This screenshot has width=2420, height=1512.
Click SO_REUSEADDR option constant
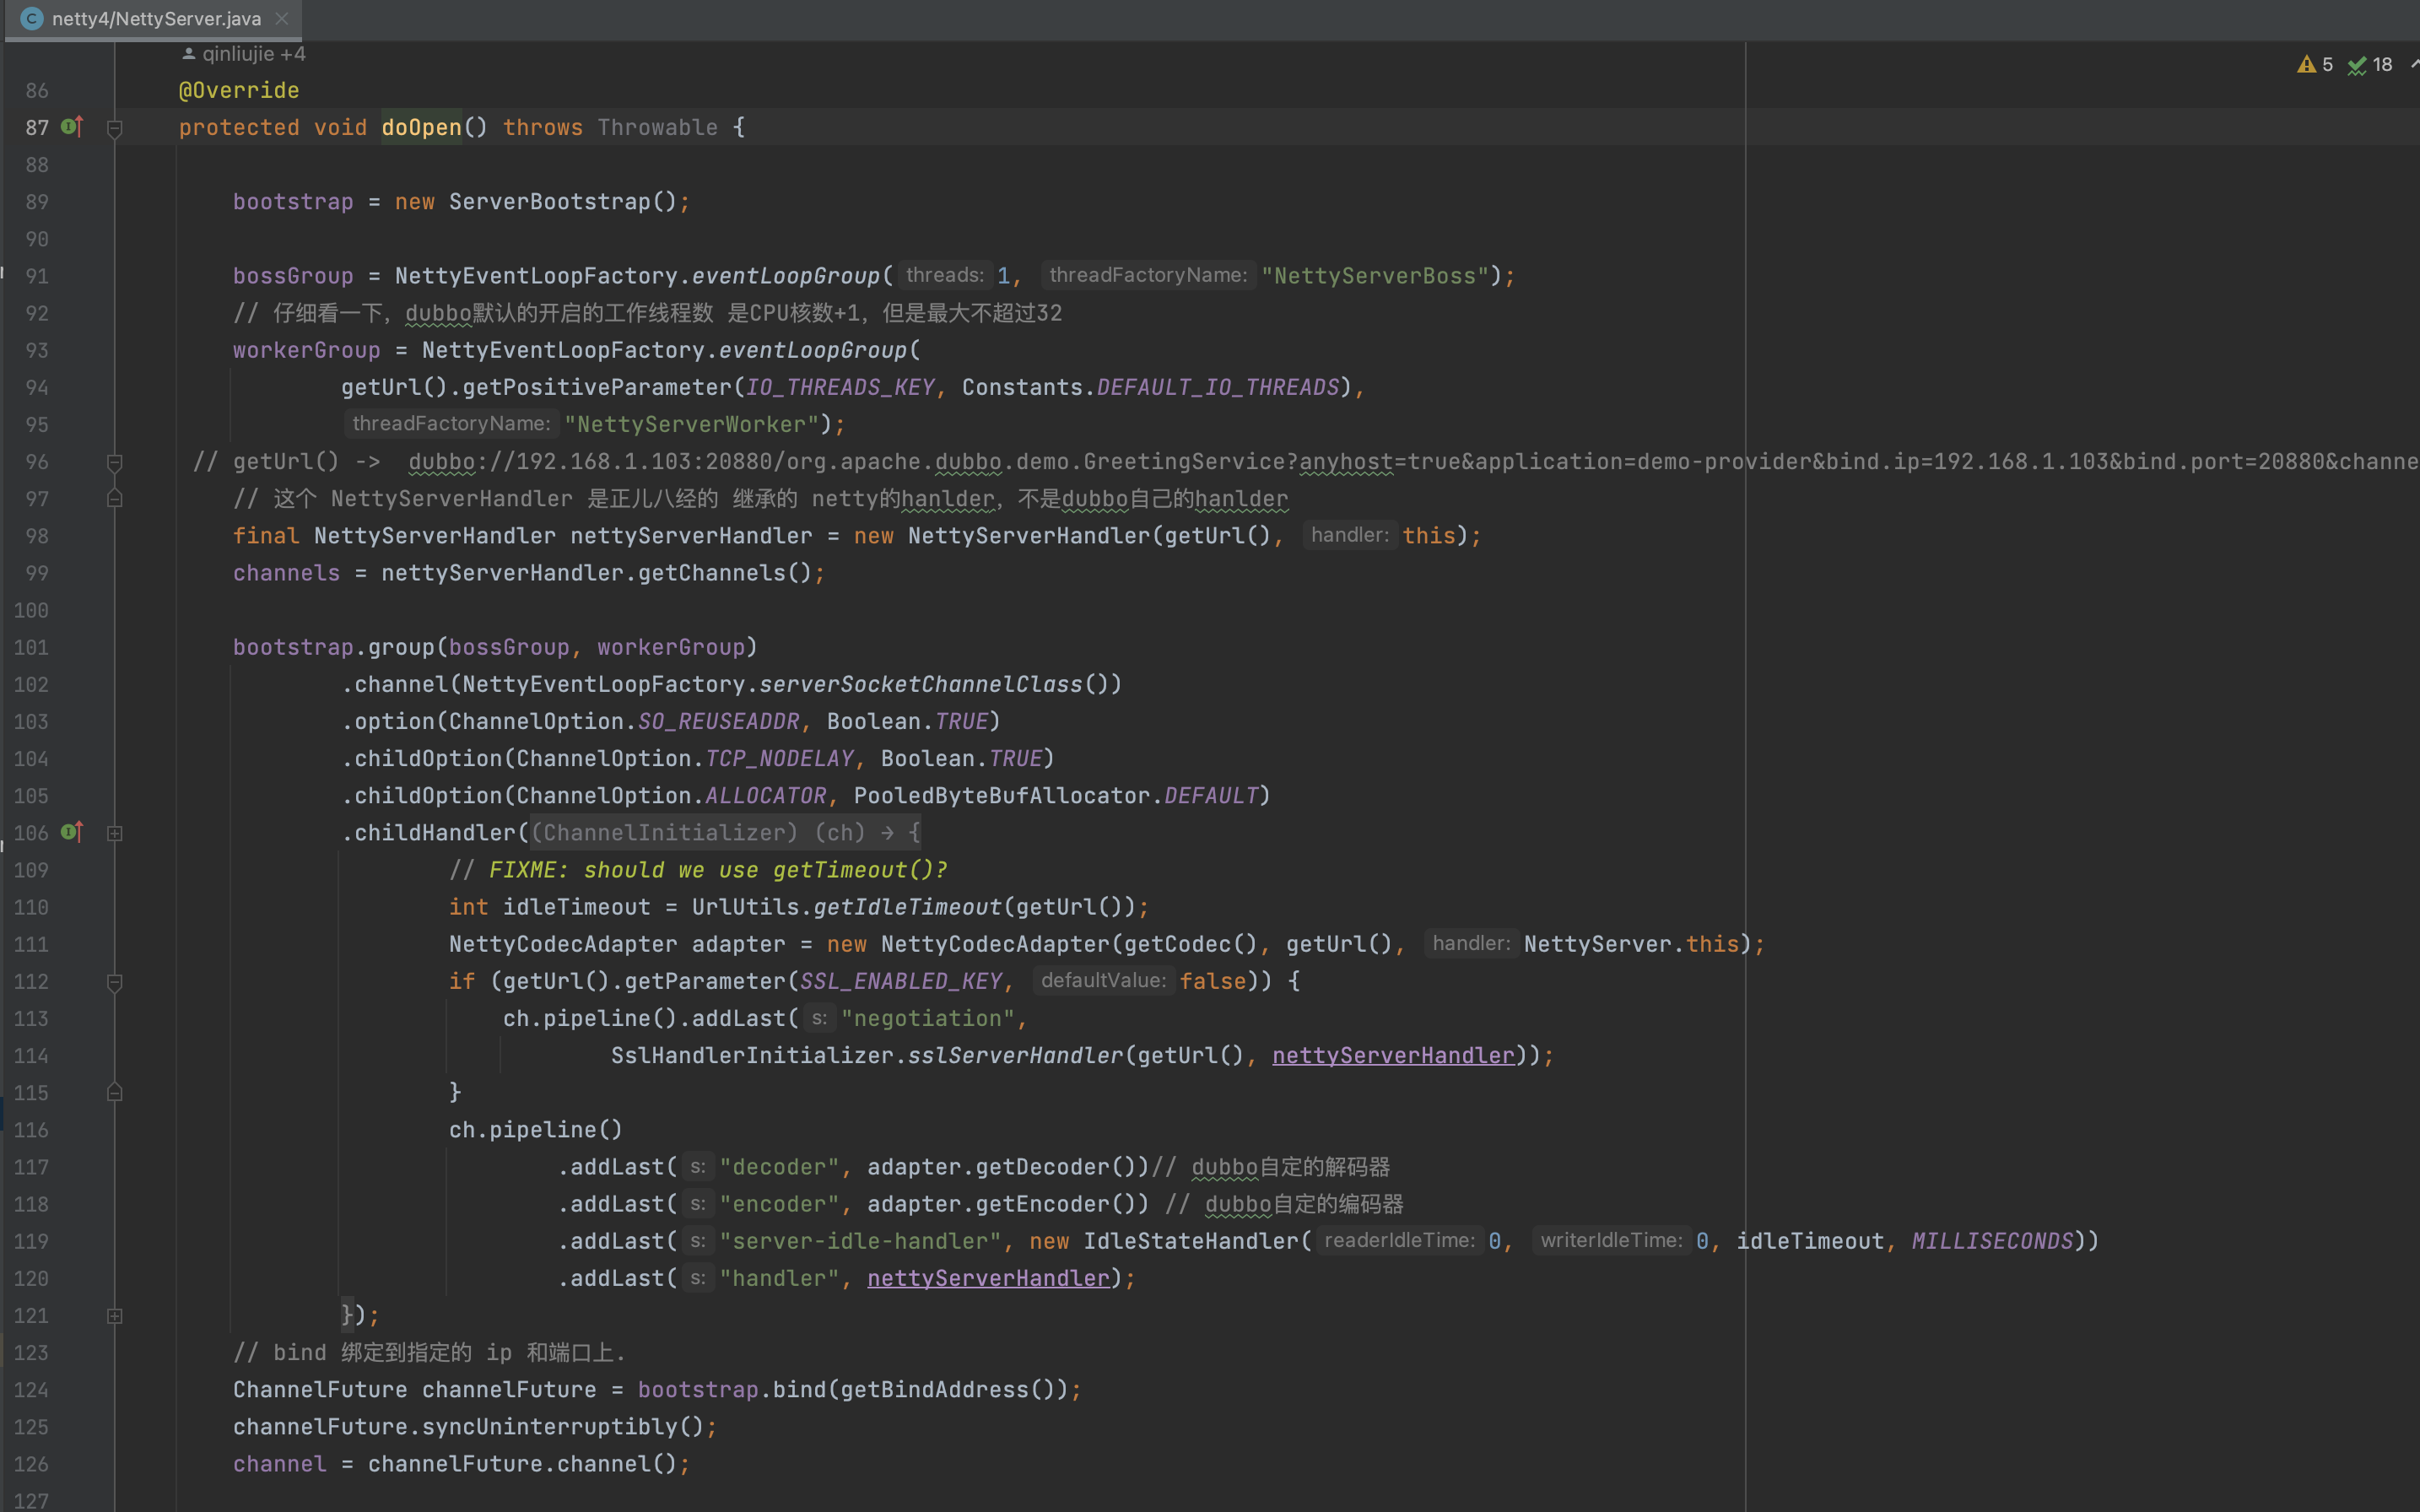point(719,721)
